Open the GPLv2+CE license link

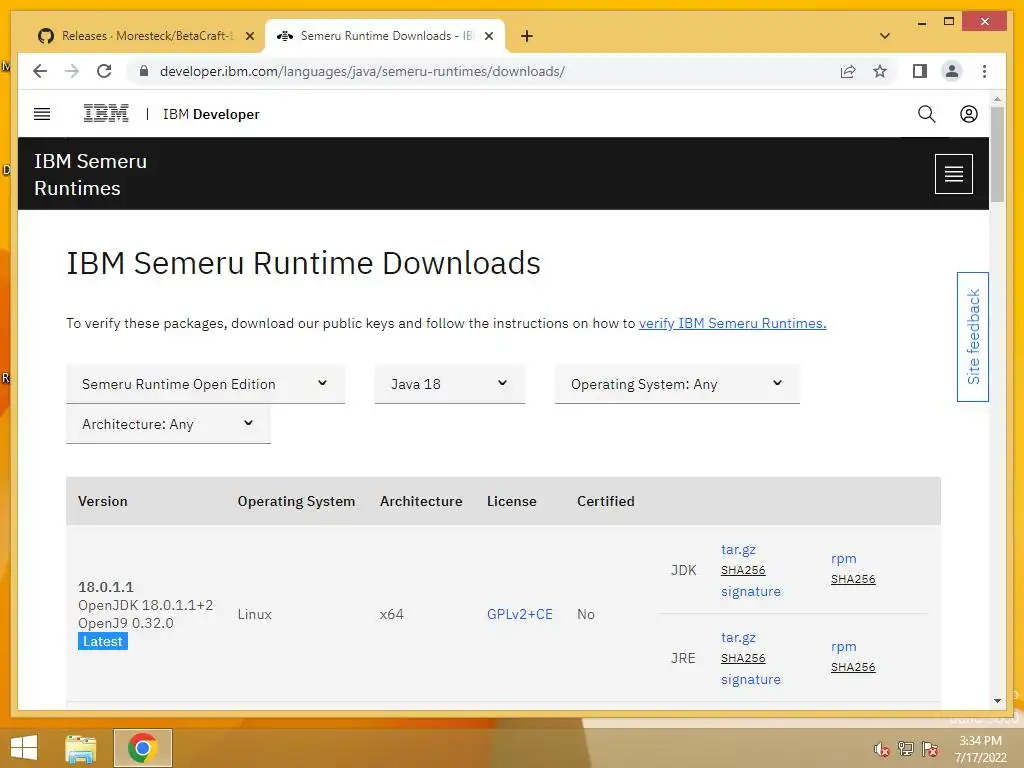[520, 614]
